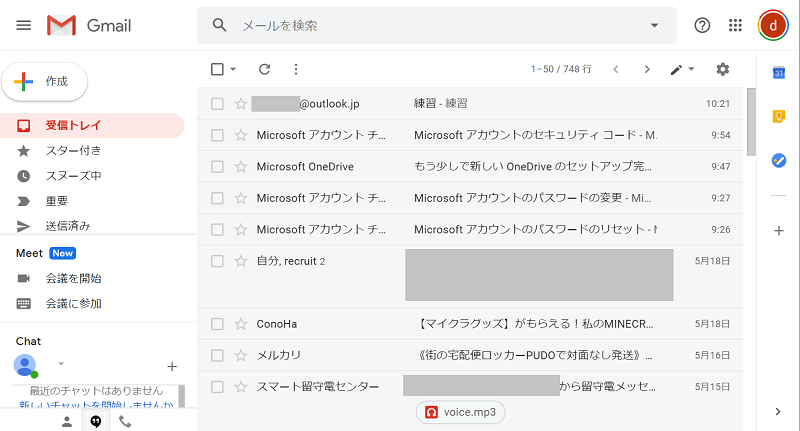Screen dimensions: 800x431
Task: Click the chat user avatar
Action: 25,365
